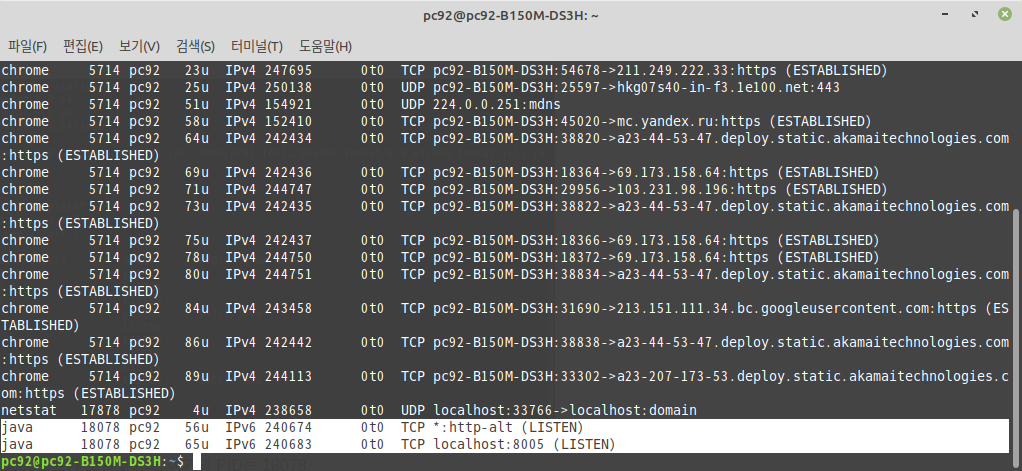The image size is (1022, 471).
Task: Click the pc92@pc92-B150M-DS3H window title
Action: click(510, 15)
